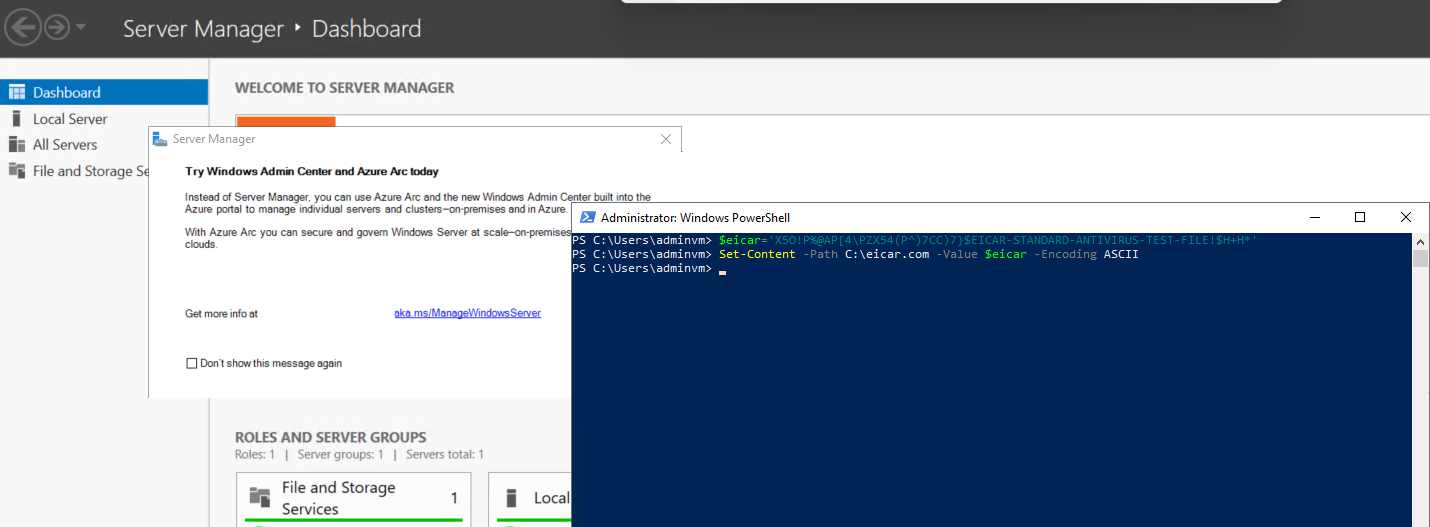Click the All Servers icon in the sidebar
This screenshot has height=527, width=1430.
[16, 144]
